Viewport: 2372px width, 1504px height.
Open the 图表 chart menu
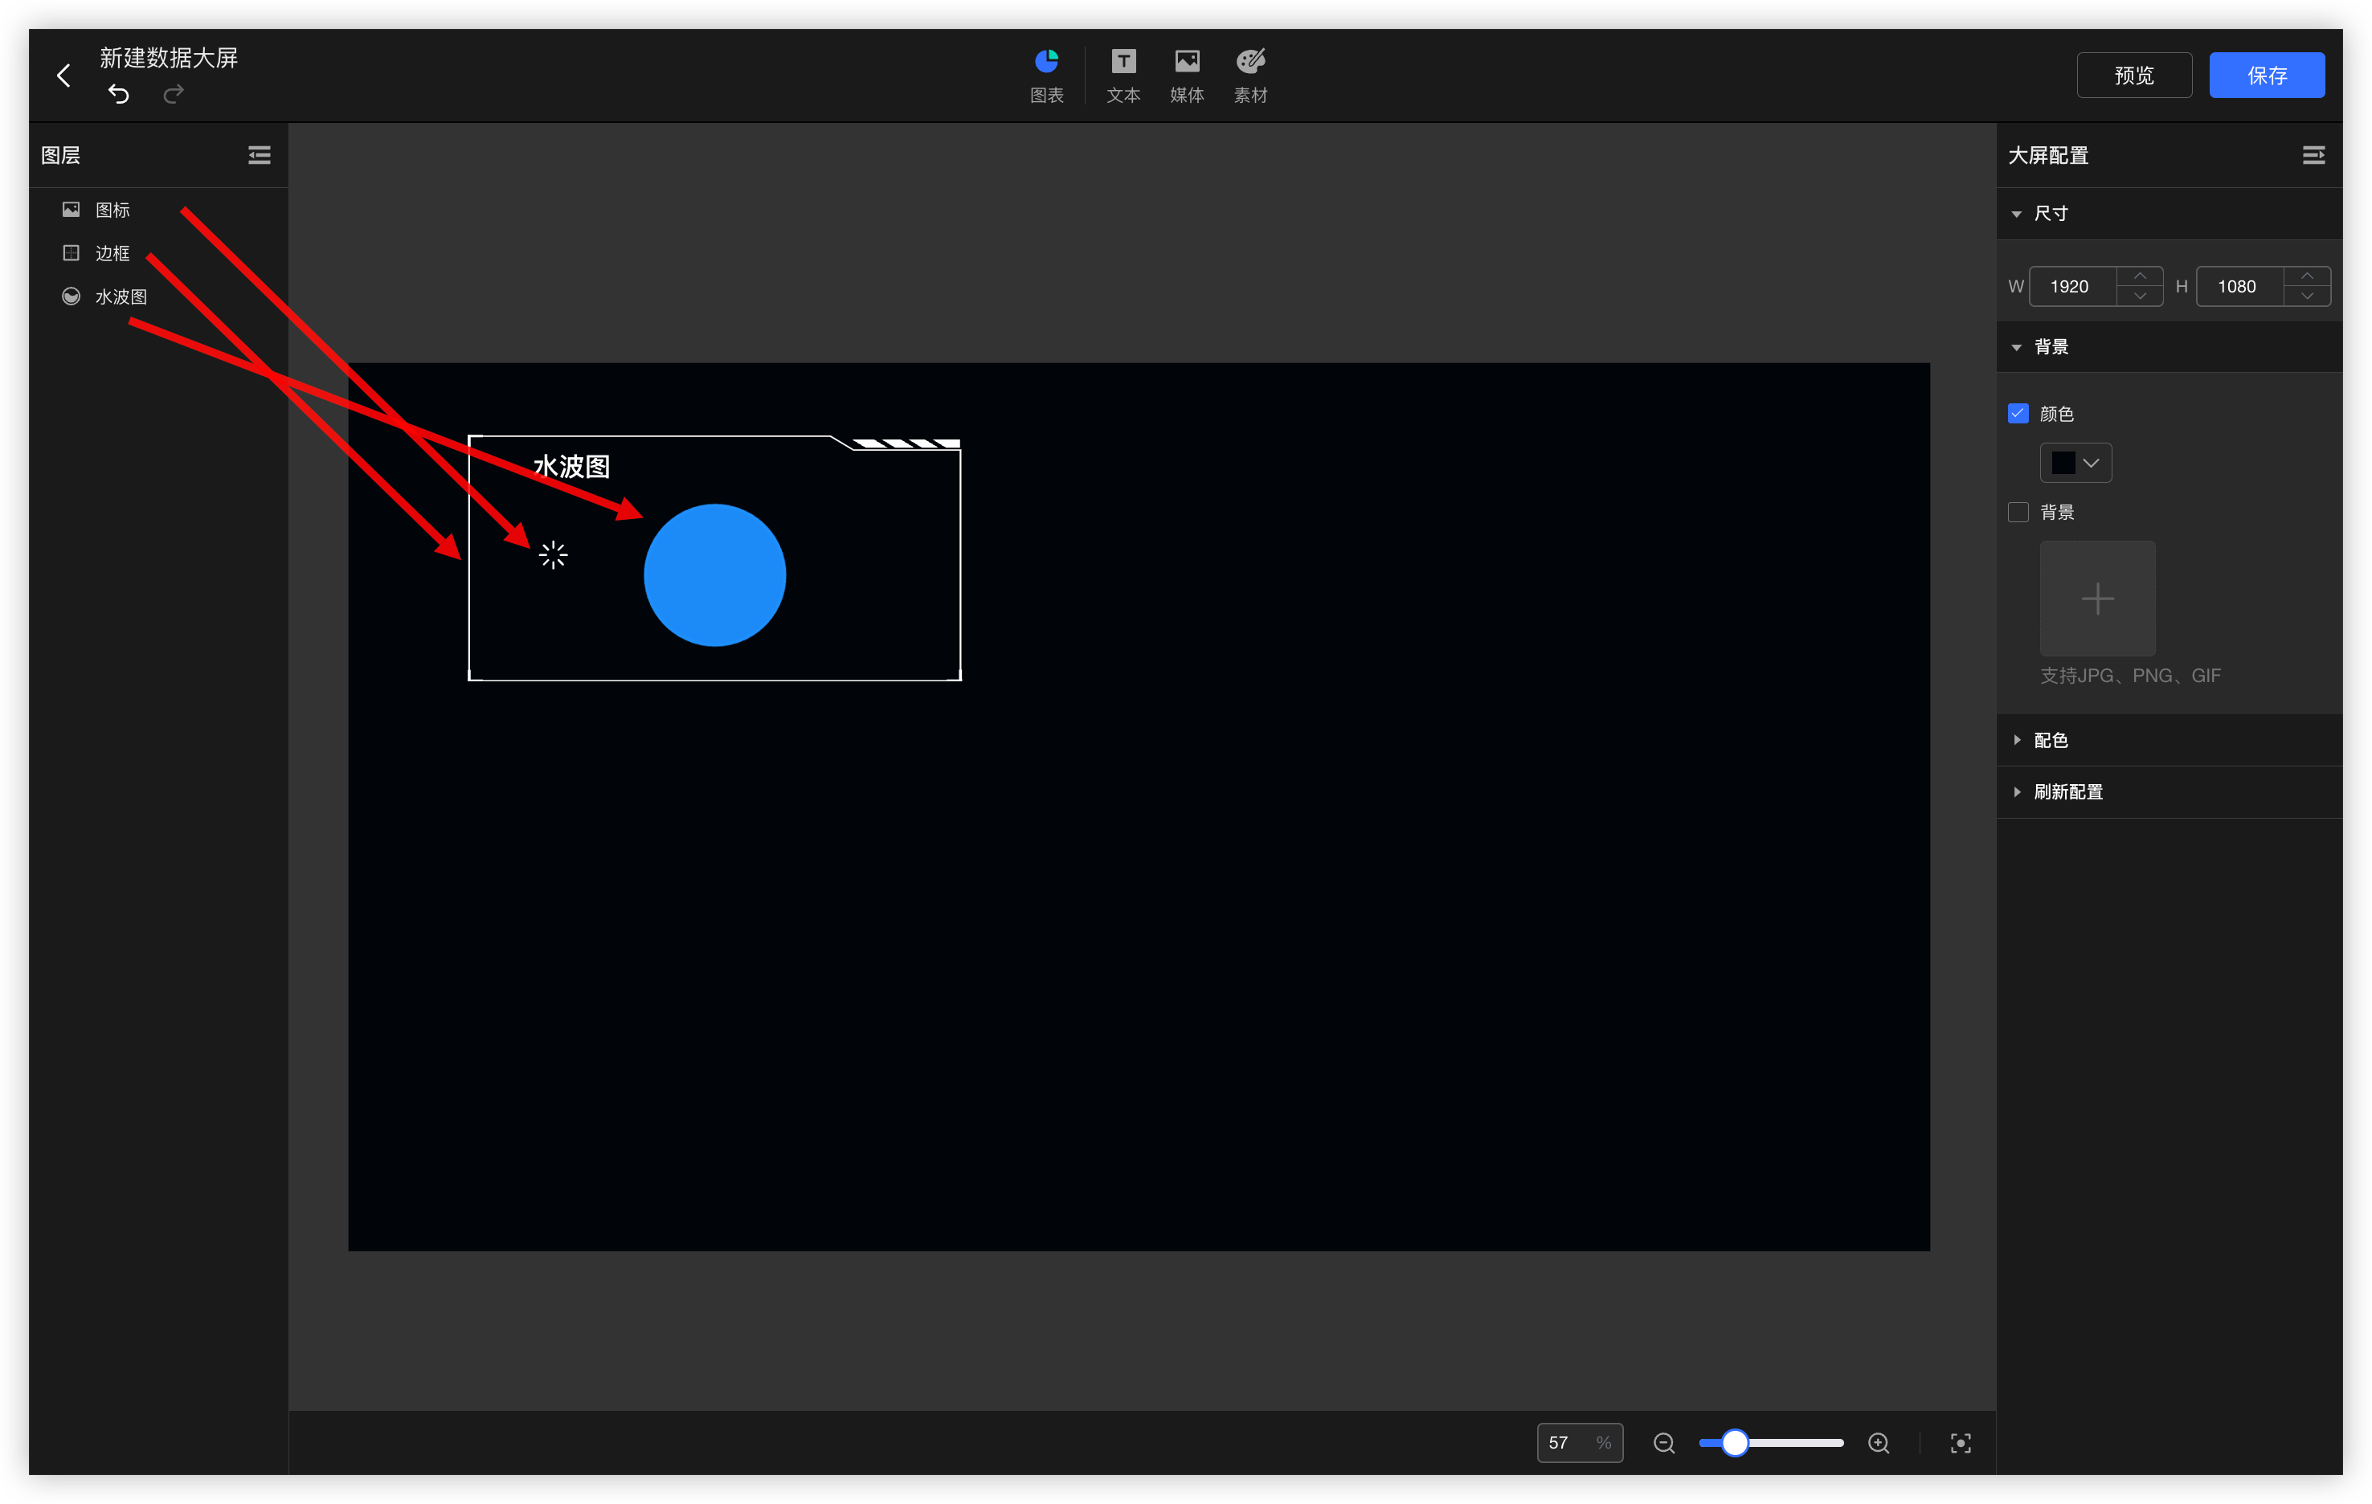tap(1046, 75)
